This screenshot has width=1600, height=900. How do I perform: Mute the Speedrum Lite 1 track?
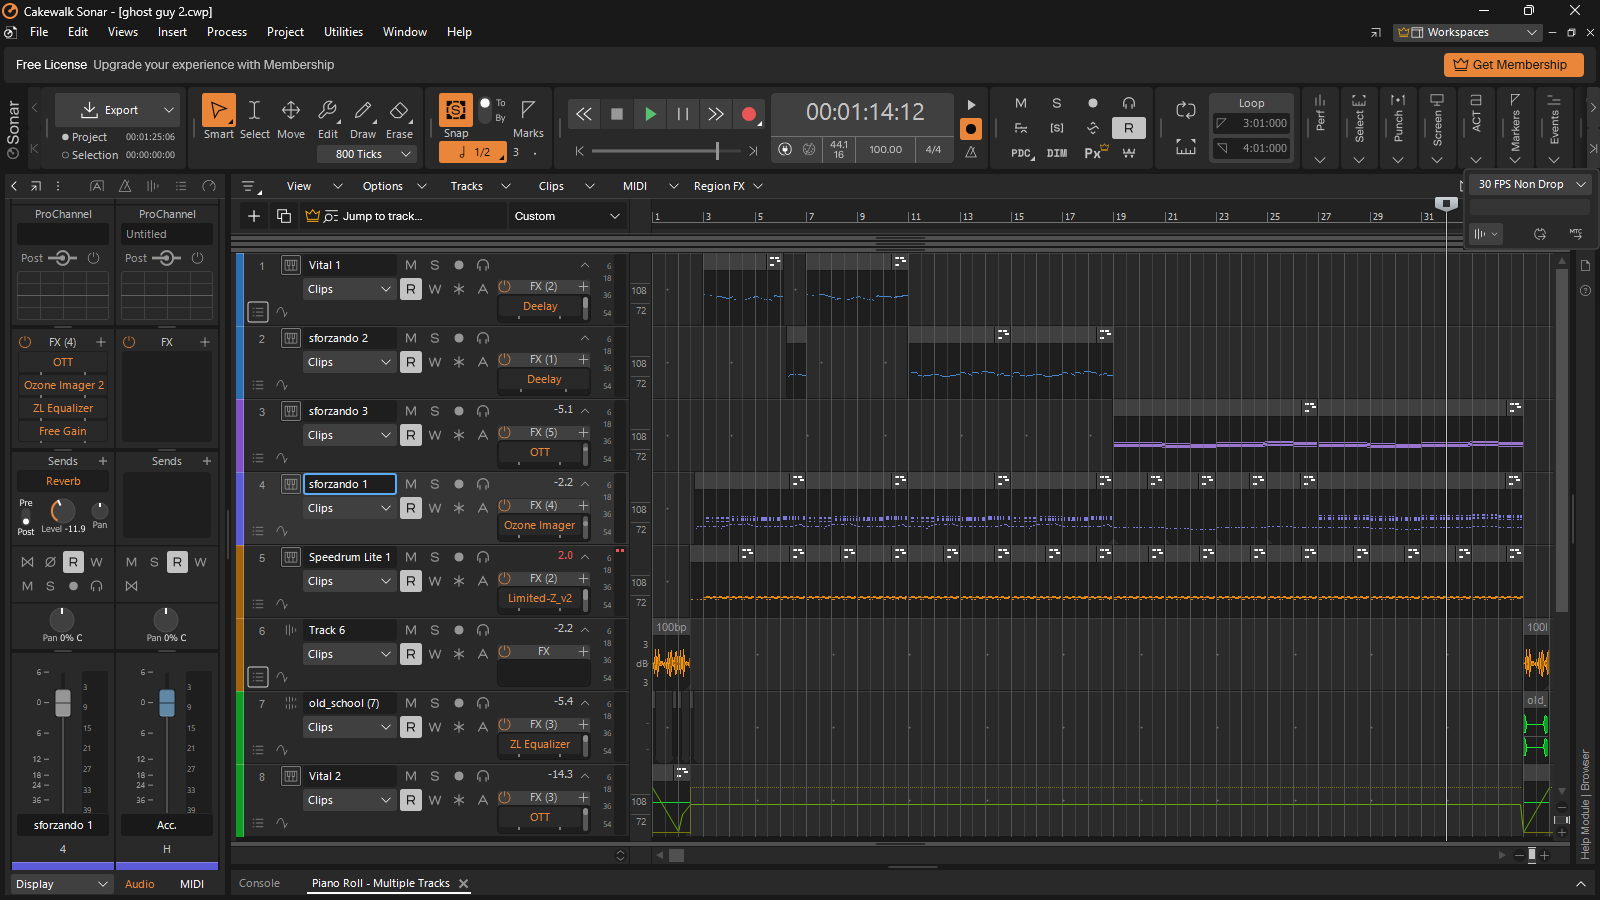[x=411, y=557]
